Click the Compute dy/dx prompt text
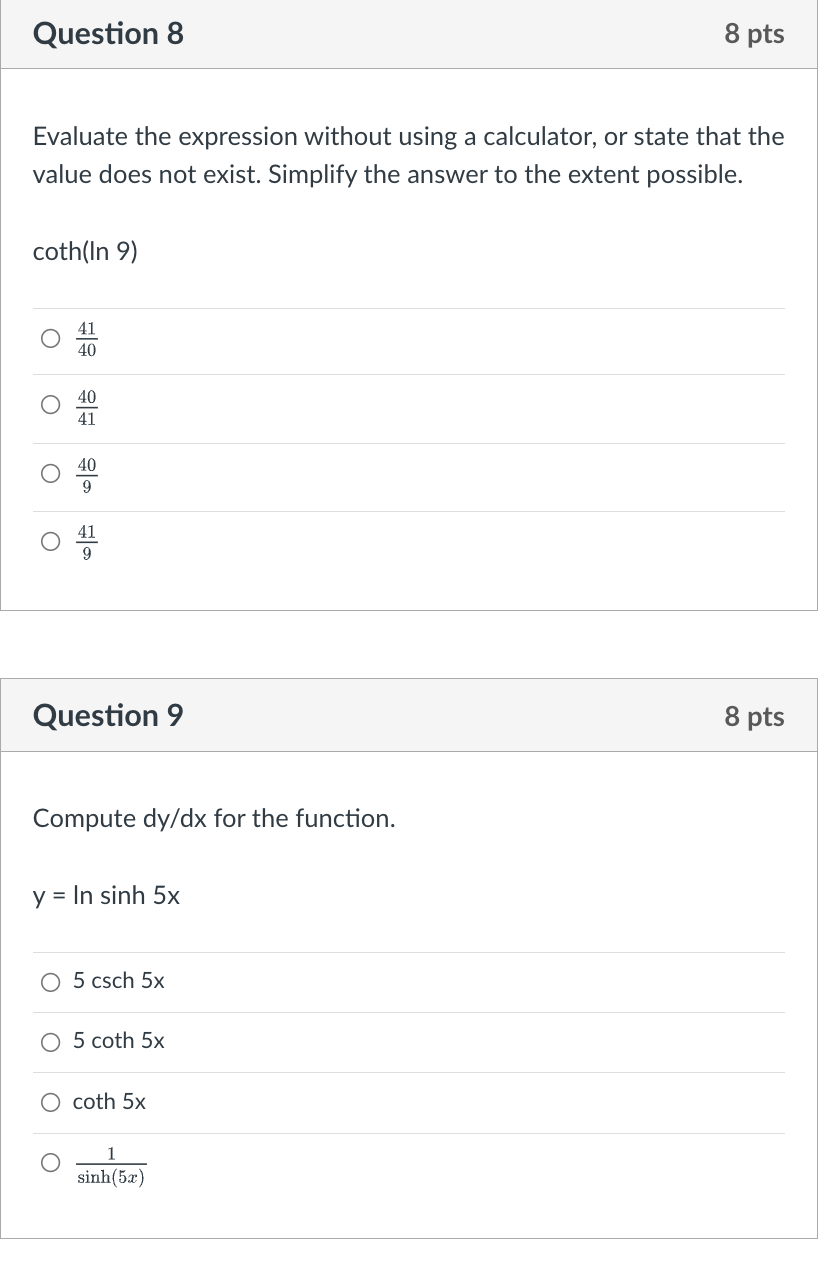The image size is (826, 1267). coord(213,818)
